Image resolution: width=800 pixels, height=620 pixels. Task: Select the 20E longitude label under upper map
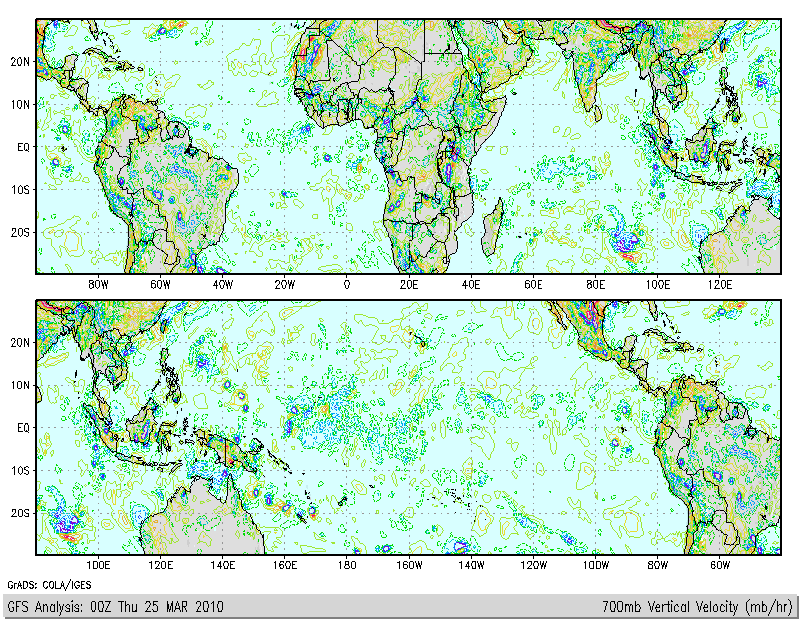pyautogui.click(x=409, y=285)
